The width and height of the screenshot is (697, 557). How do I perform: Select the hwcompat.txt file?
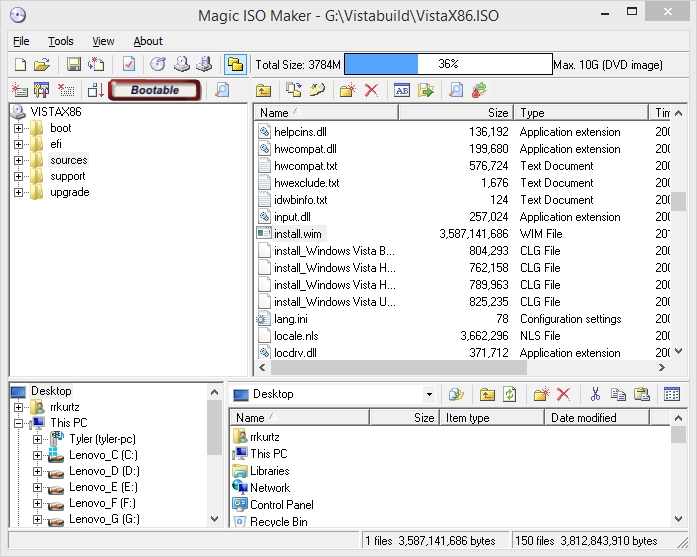[x=305, y=166]
